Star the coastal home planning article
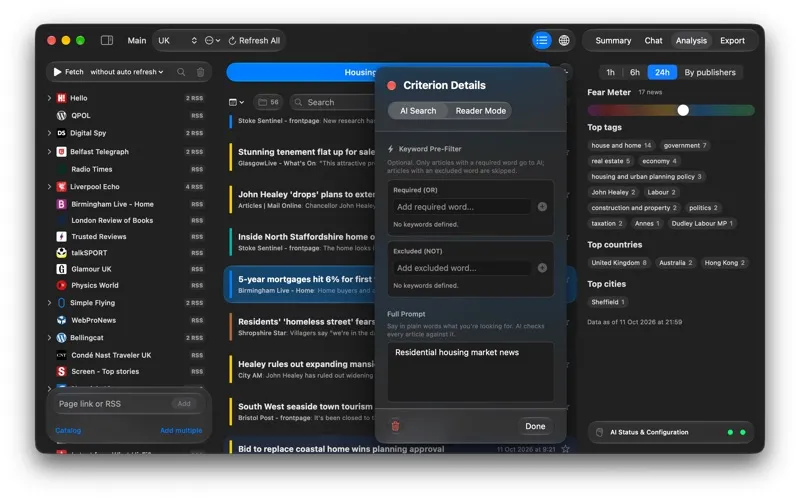 coord(565,449)
